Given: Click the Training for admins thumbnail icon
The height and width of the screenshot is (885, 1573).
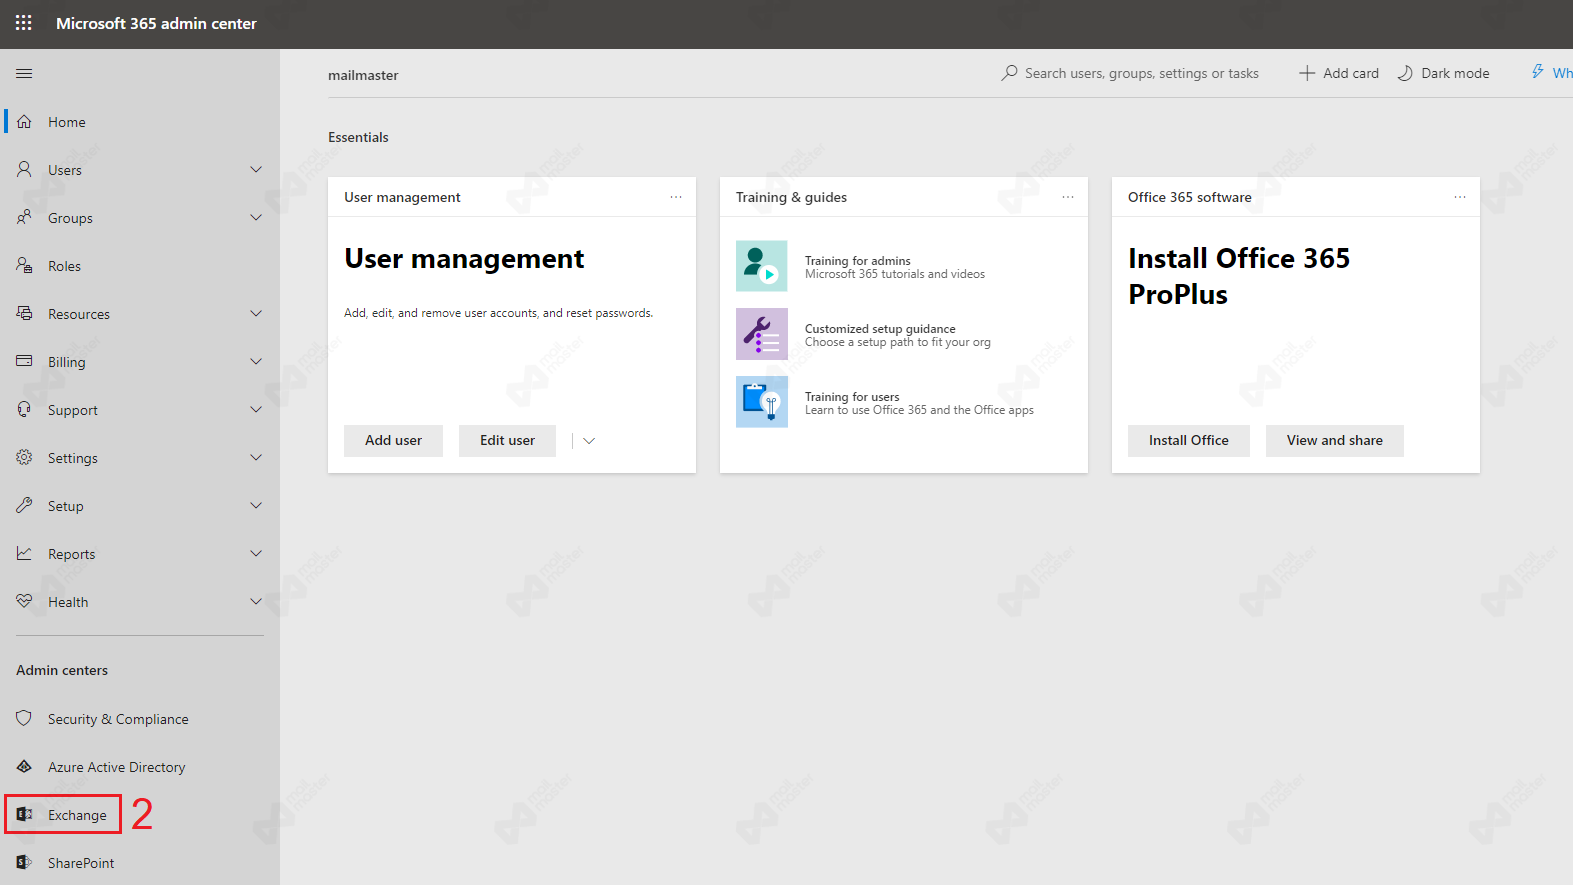Looking at the screenshot, I should 762,266.
